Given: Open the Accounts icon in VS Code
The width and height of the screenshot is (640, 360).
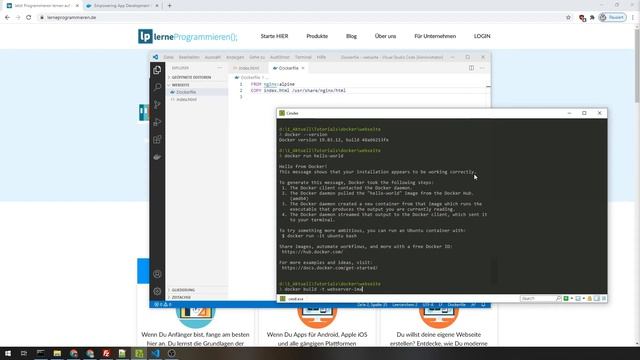Looking at the screenshot, I should click(x=157, y=274).
